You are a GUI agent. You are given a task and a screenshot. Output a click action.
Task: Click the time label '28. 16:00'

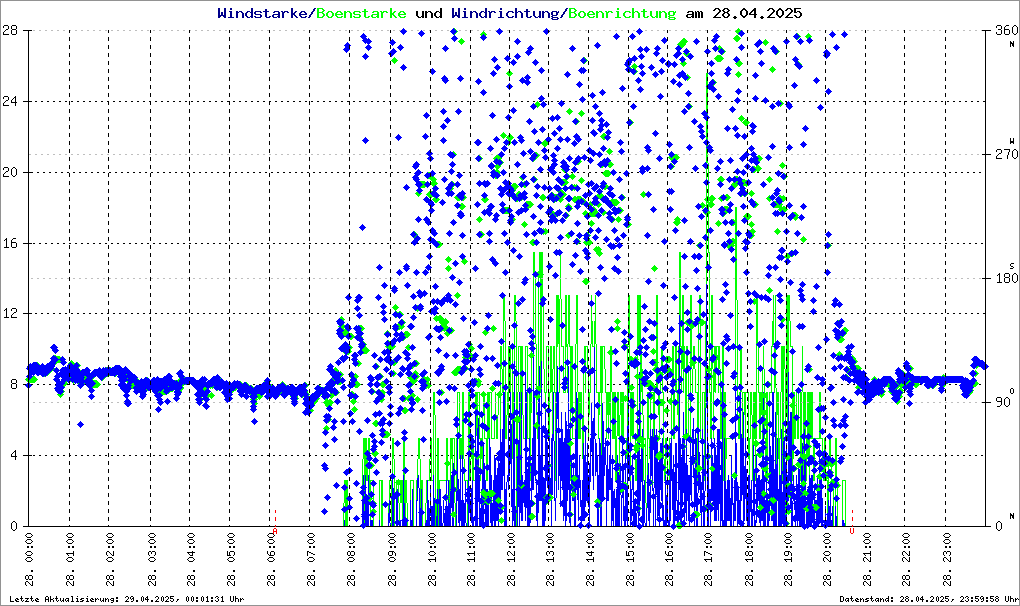pos(669,559)
